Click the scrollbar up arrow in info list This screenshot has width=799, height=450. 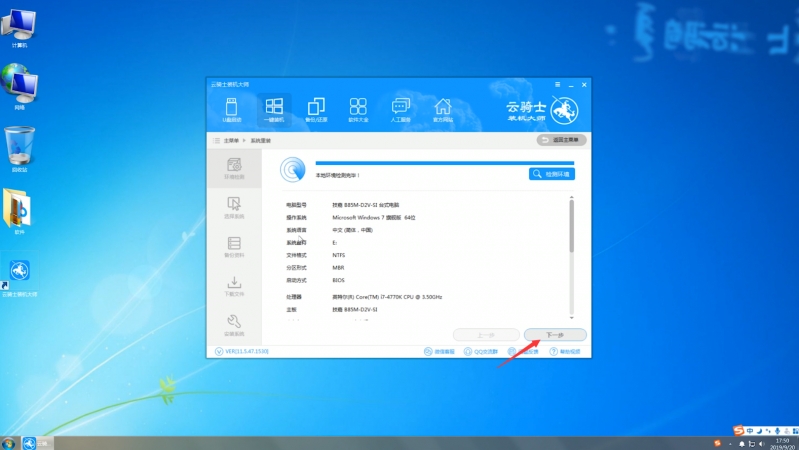tap(571, 197)
